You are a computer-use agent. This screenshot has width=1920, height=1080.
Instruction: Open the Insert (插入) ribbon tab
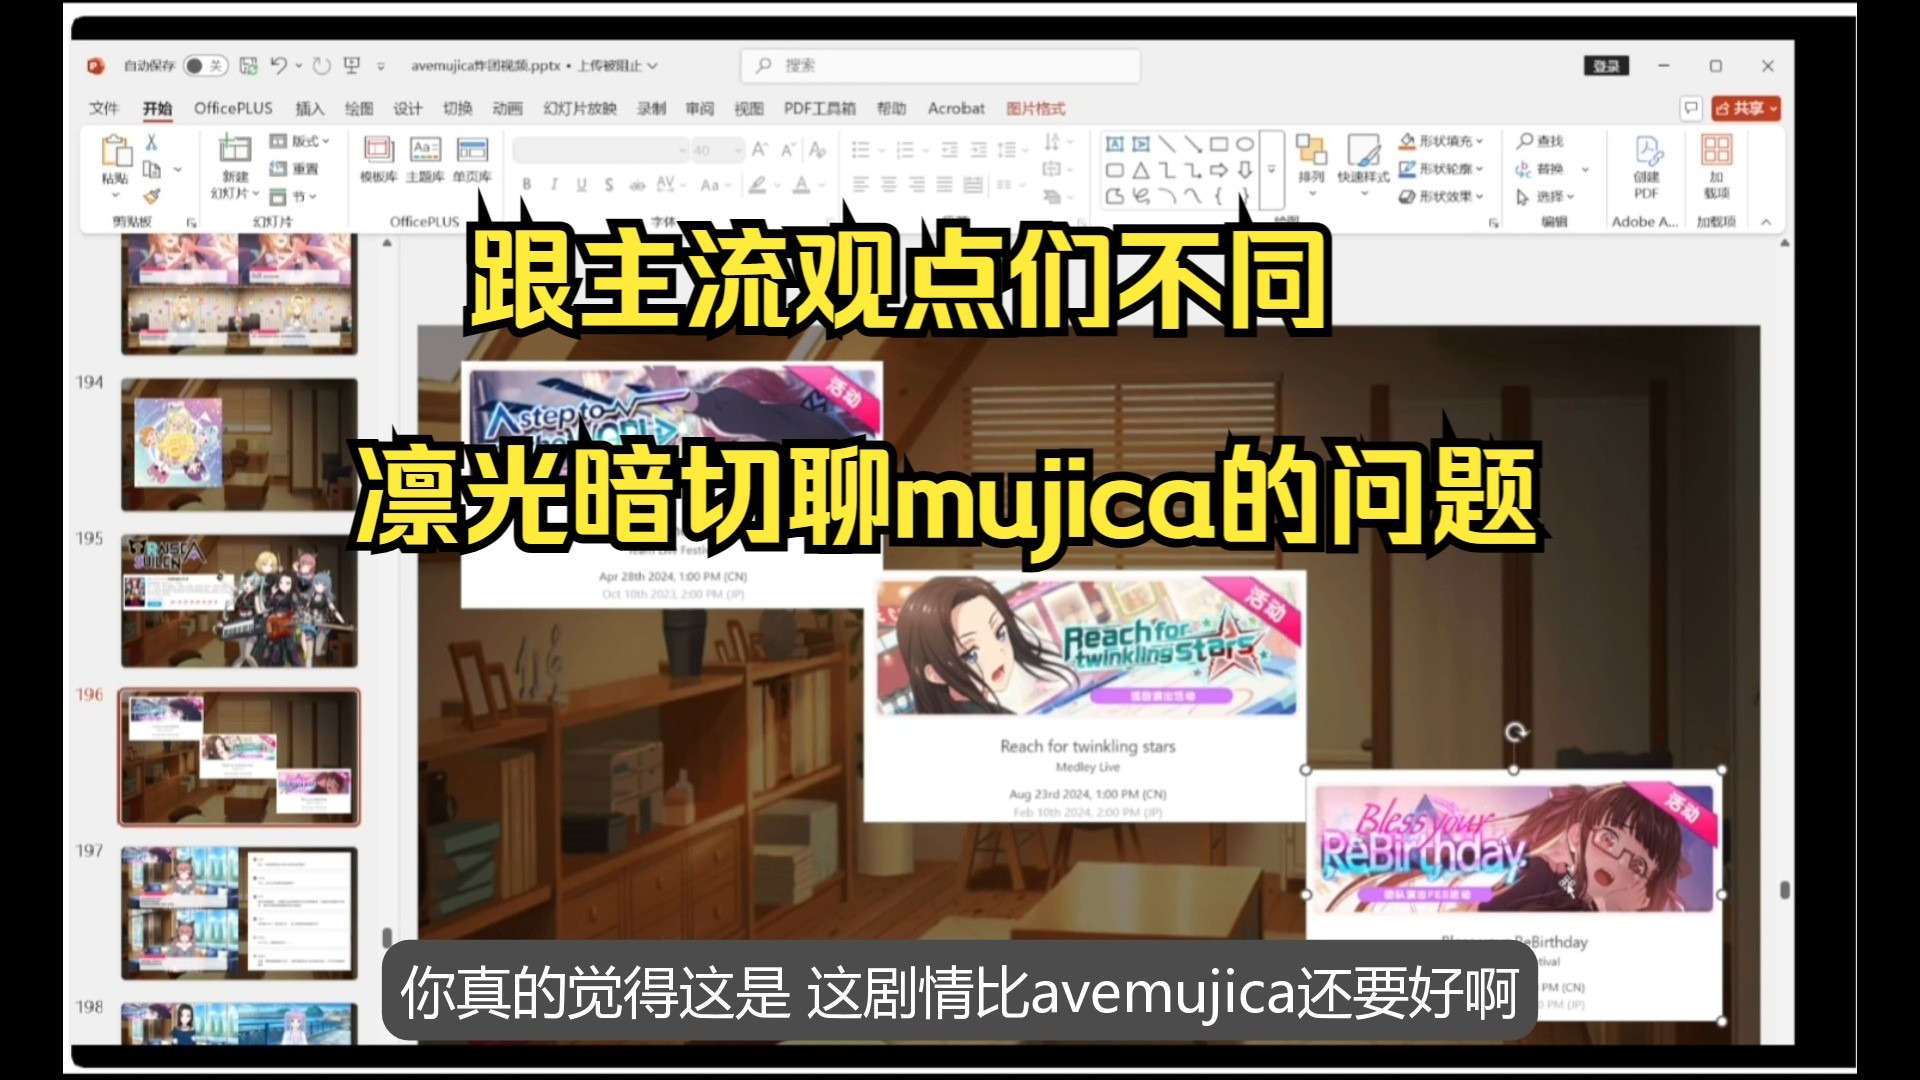[309, 108]
